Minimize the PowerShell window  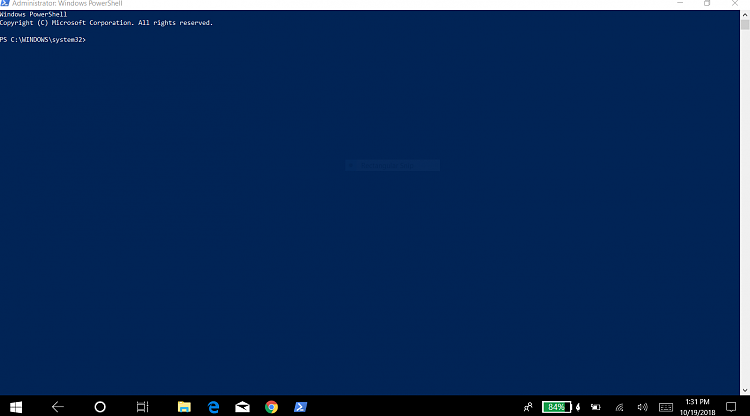coord(680,3)
